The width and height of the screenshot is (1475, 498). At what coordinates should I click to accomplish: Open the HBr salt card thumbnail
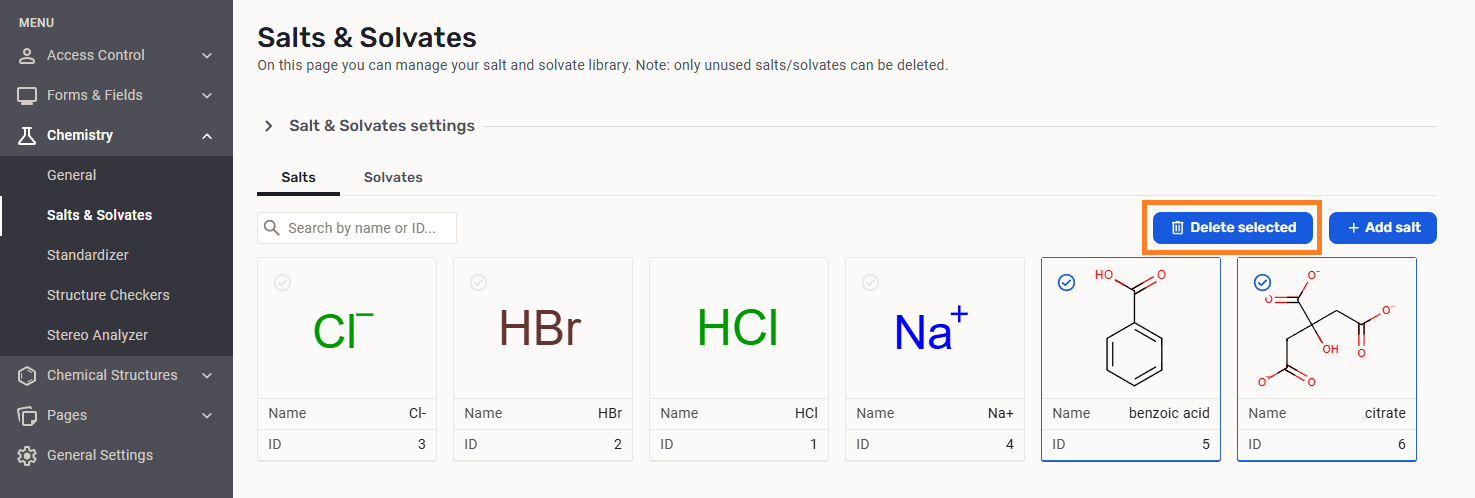[x=542, y=328]
